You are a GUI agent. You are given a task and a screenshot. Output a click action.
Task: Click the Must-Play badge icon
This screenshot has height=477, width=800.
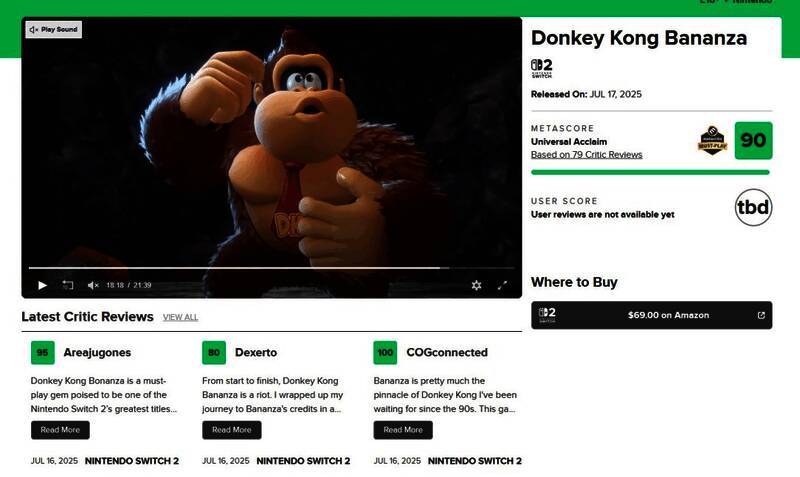click(712, 140)
